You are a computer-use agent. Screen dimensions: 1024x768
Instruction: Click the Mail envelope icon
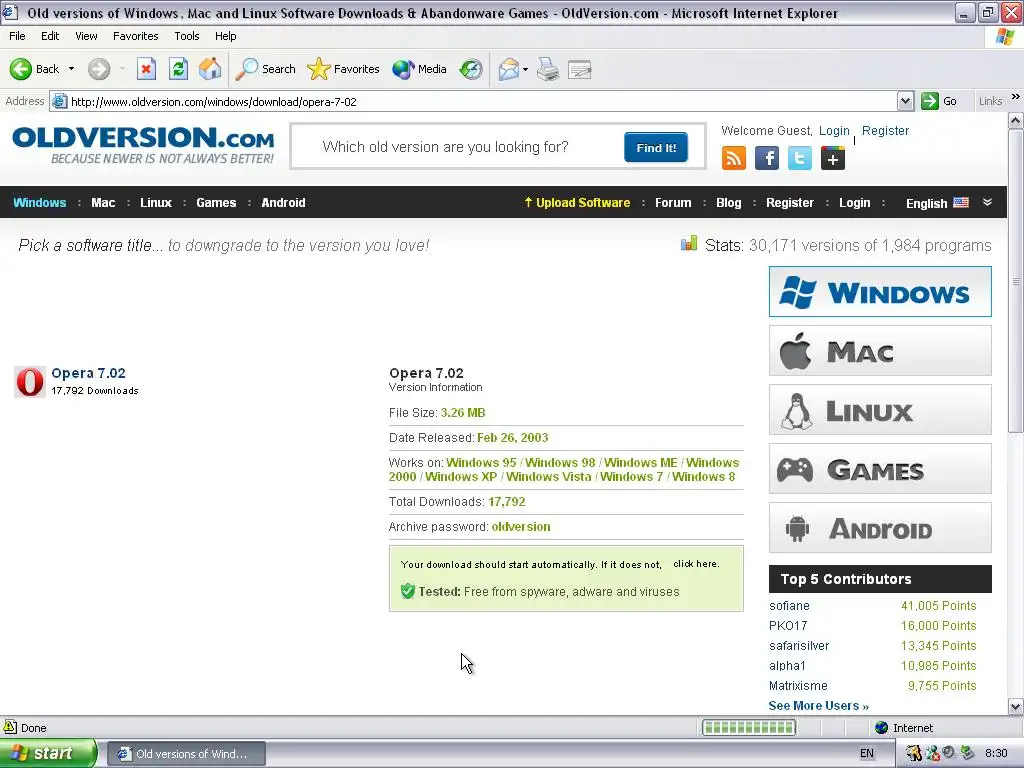coord(509,69)
